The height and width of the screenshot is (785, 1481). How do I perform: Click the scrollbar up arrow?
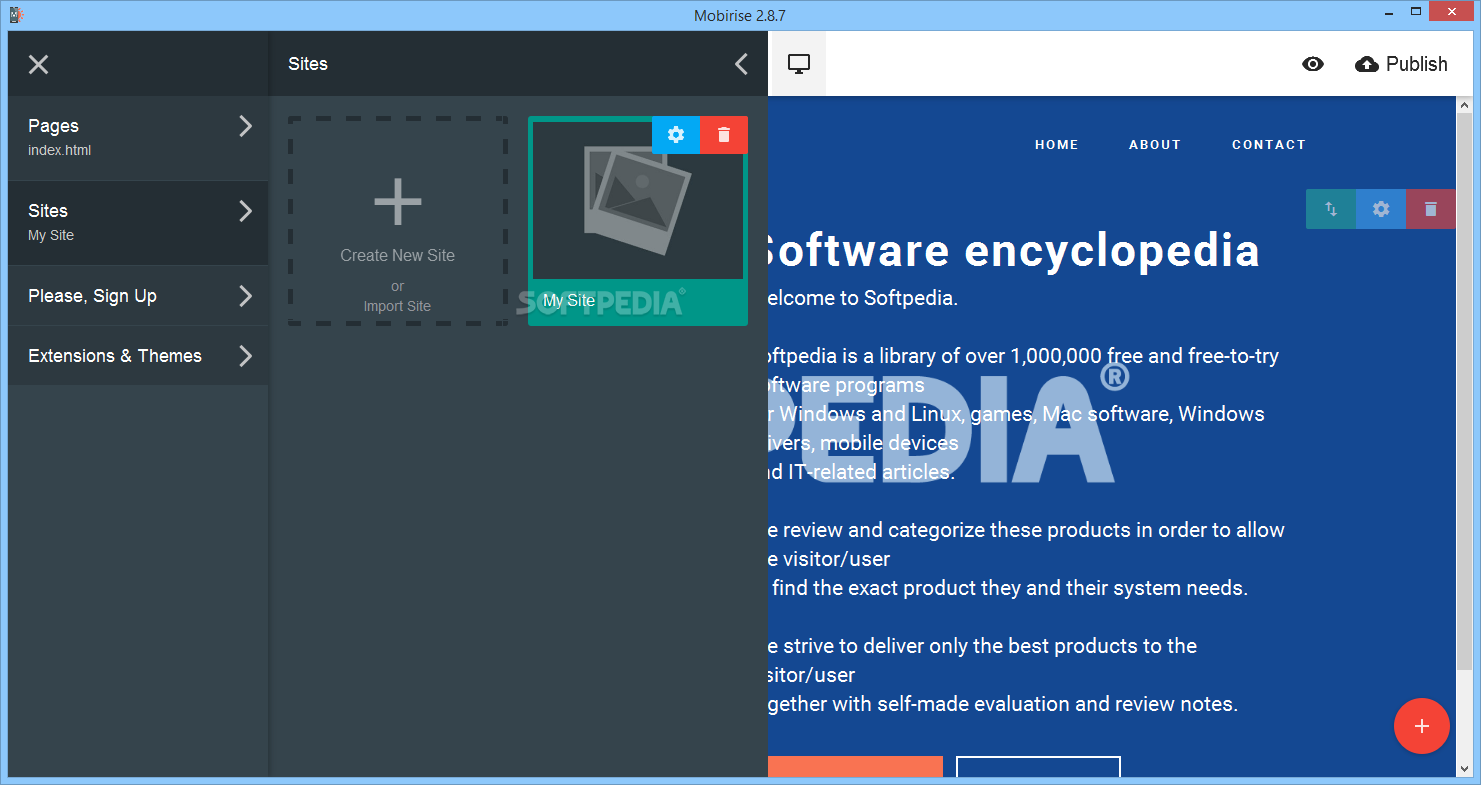tap(1464, 104)
